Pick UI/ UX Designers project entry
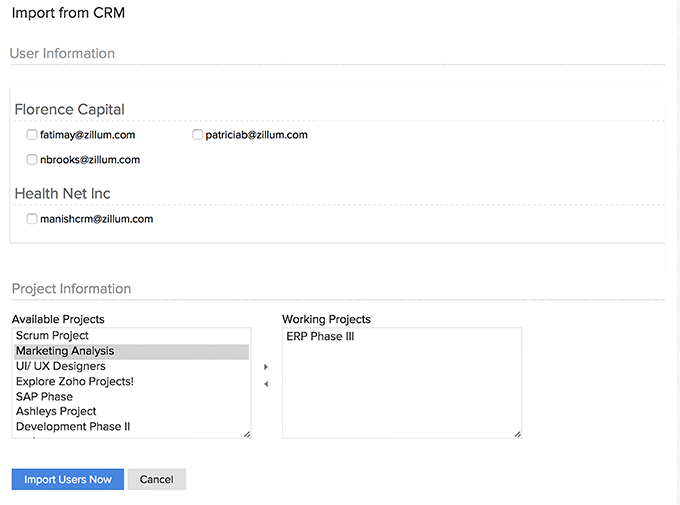This screenshot has height=505, width=680. (x=61, y=366)
